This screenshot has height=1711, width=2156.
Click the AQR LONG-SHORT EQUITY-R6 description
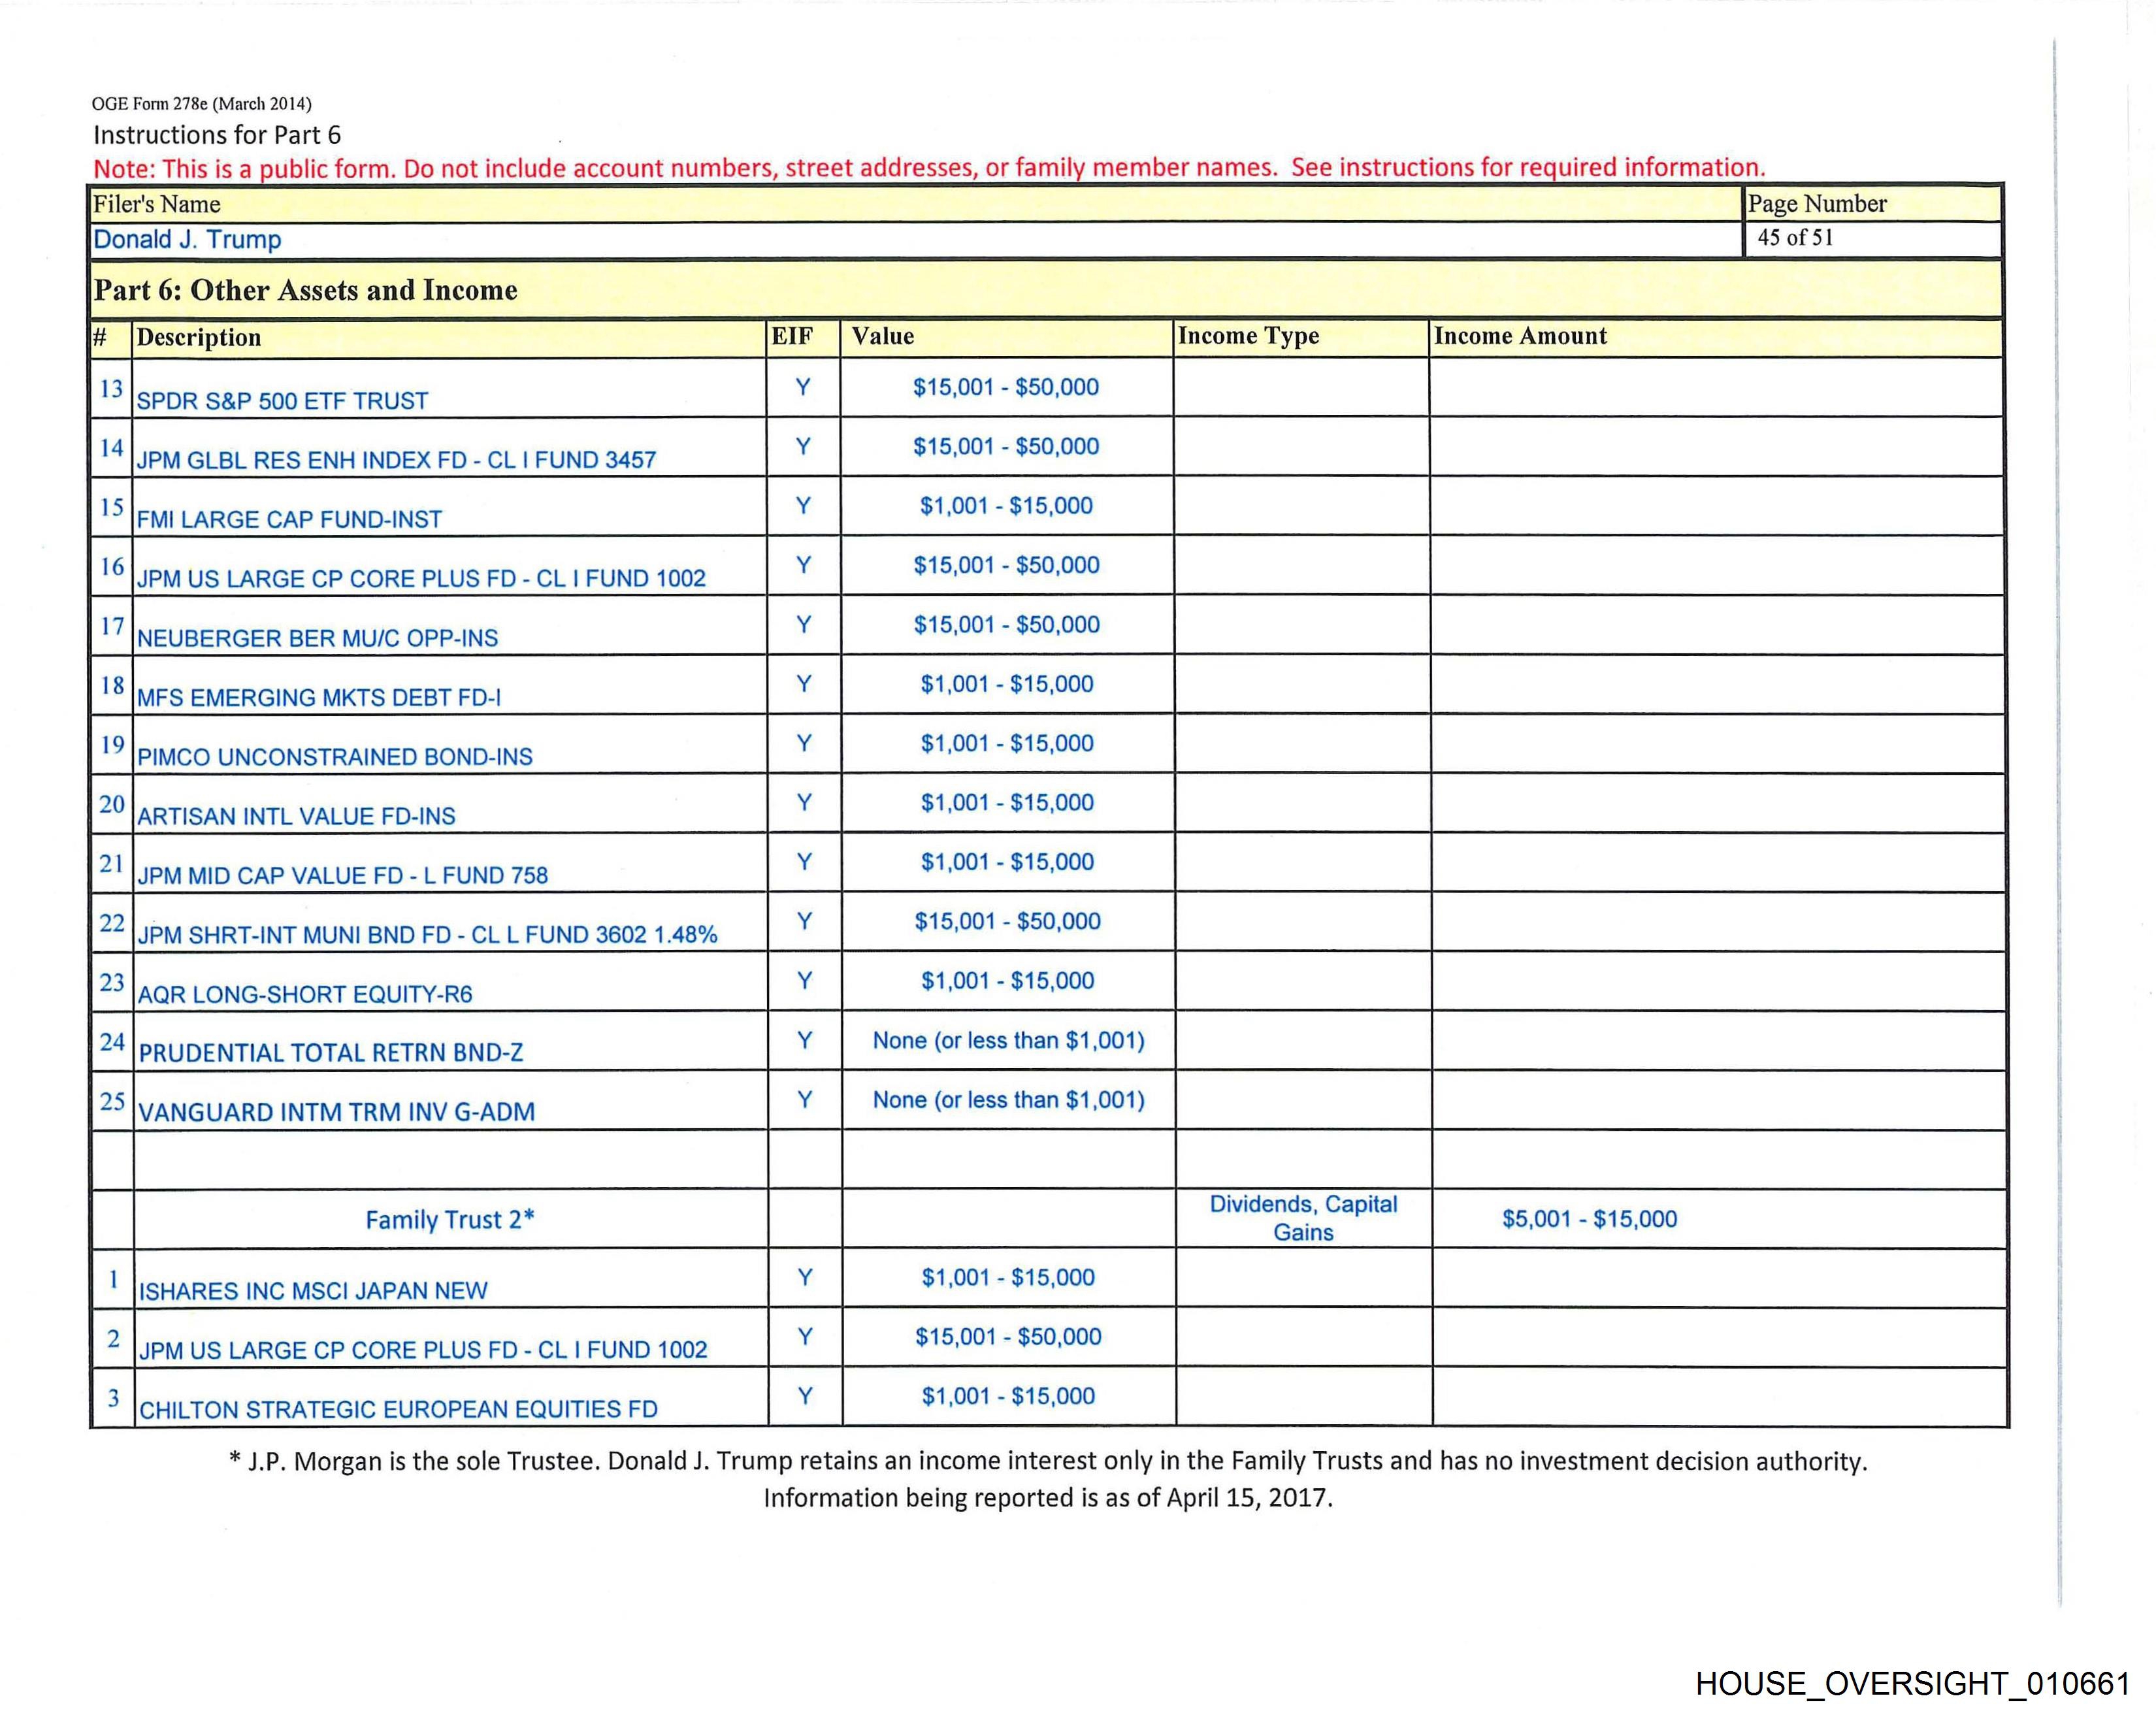[x=304, y=994]
